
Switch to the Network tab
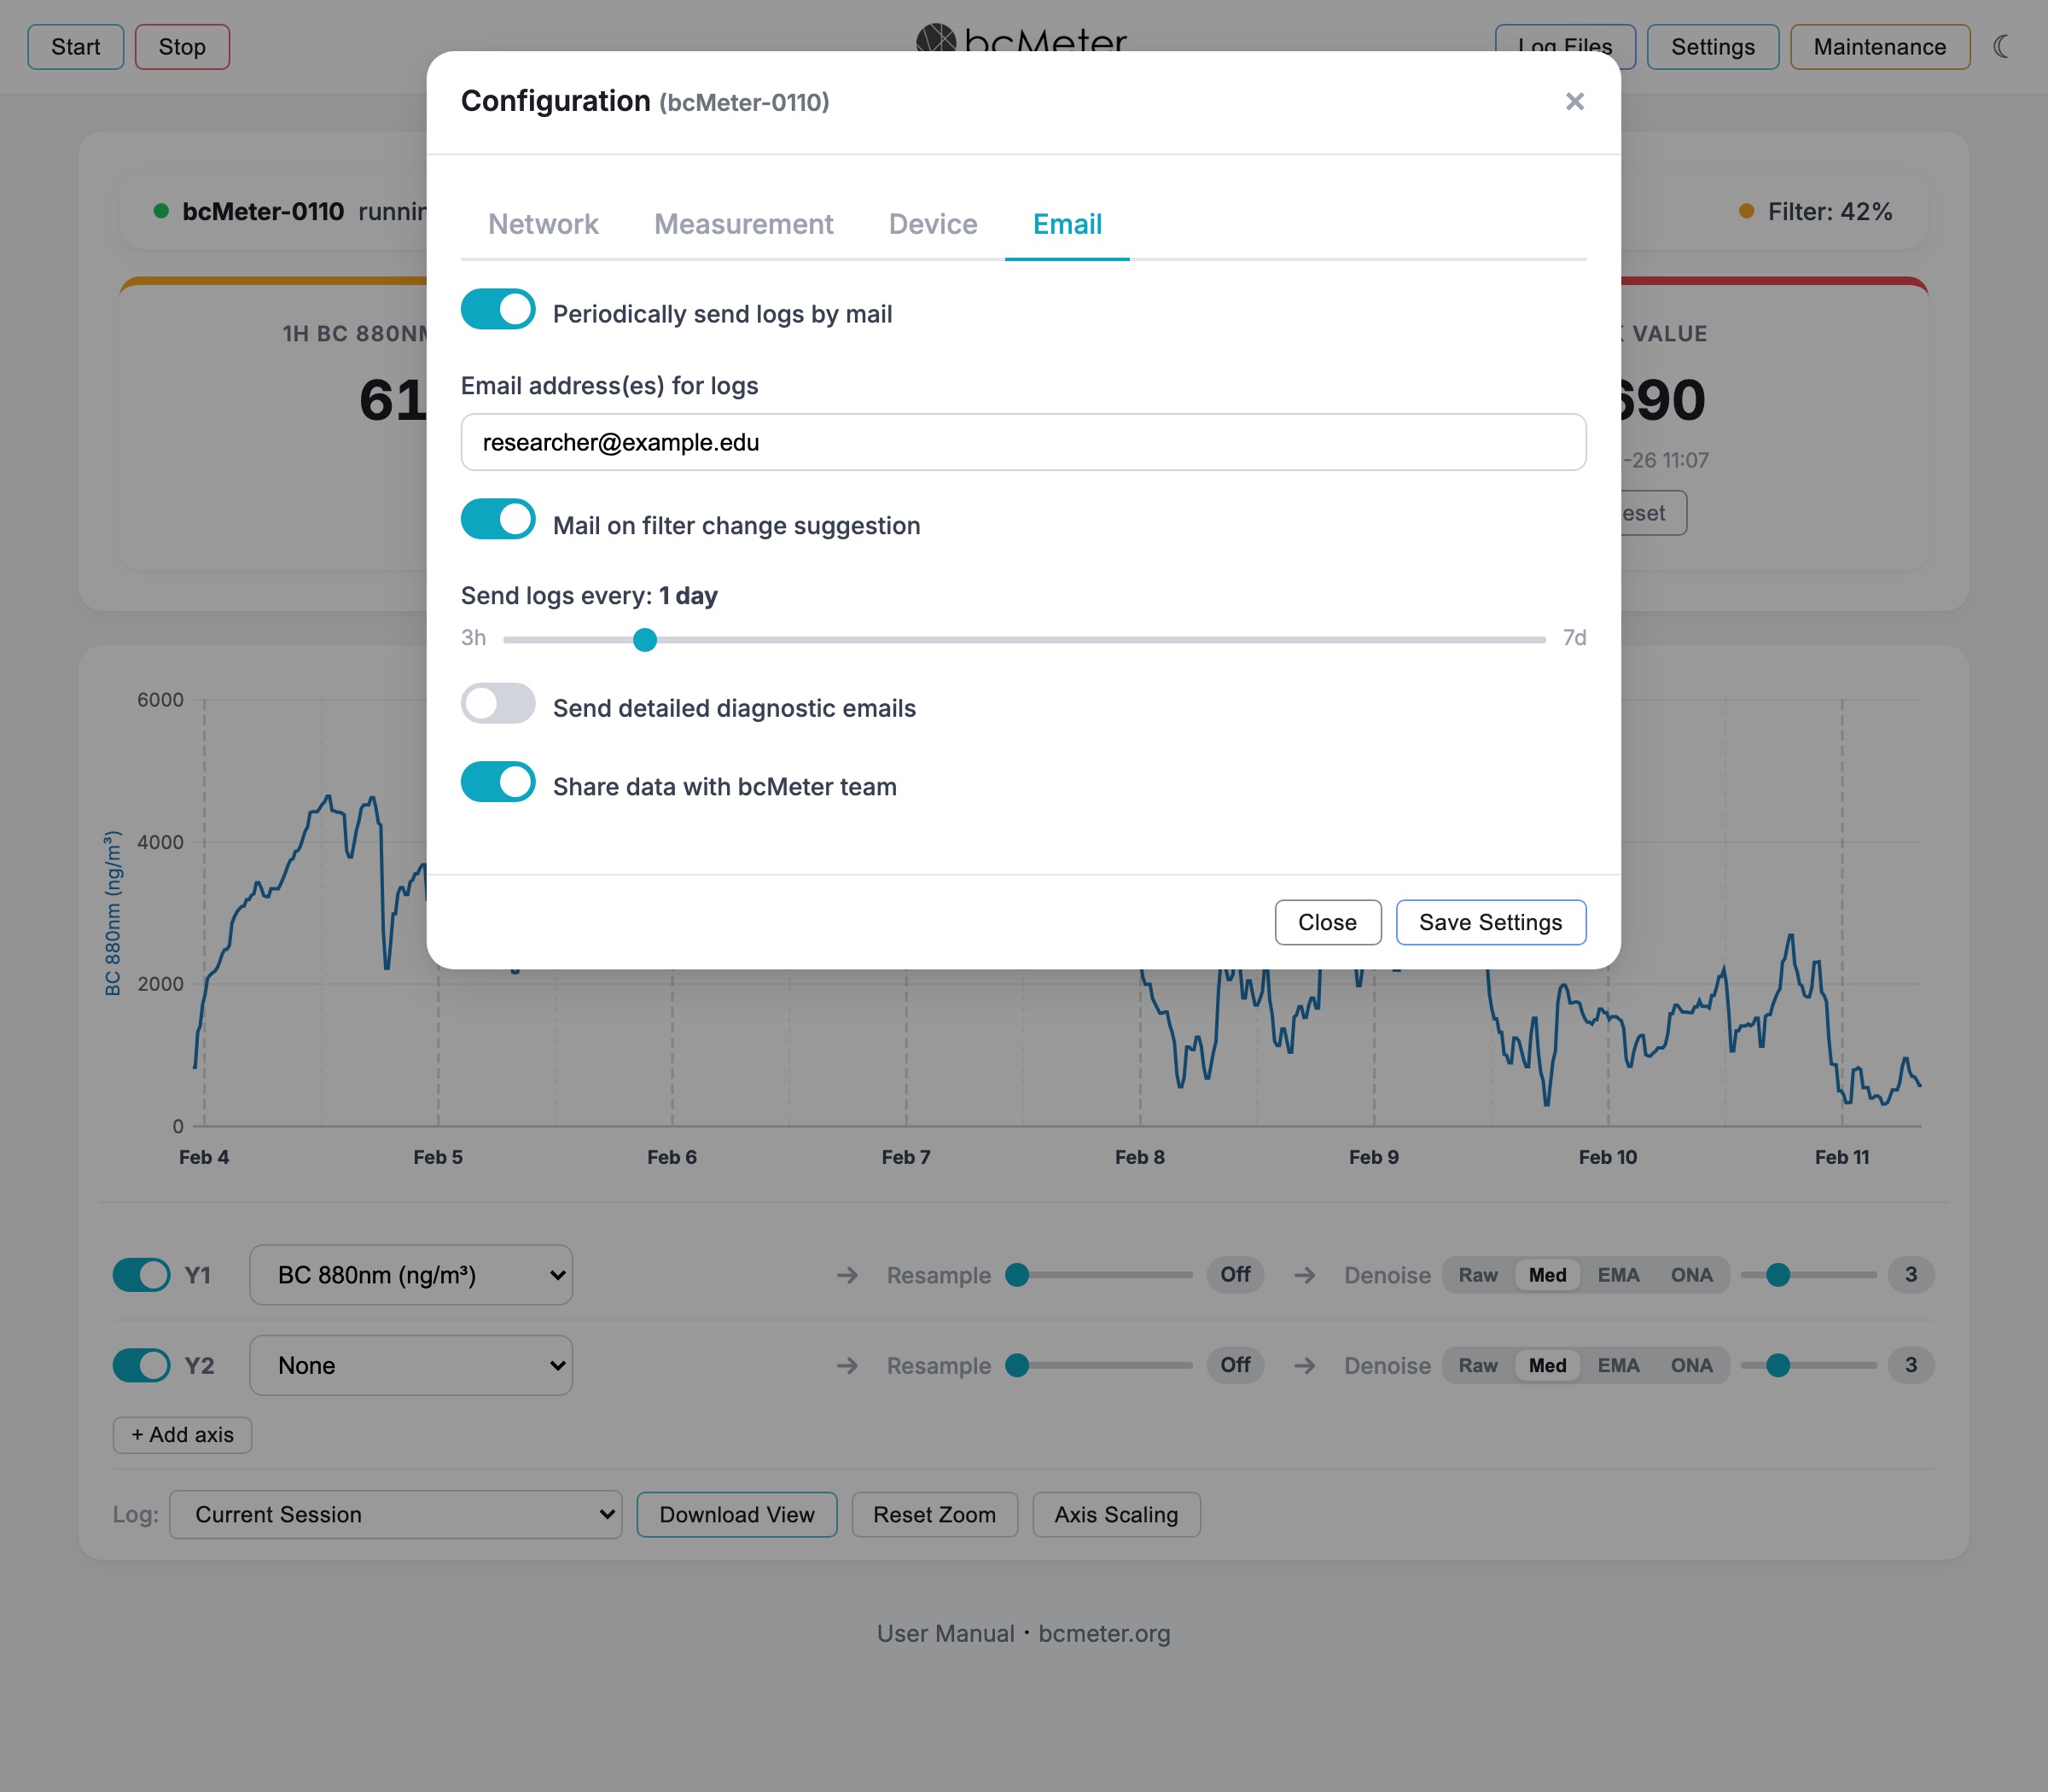tap(543, 224)
